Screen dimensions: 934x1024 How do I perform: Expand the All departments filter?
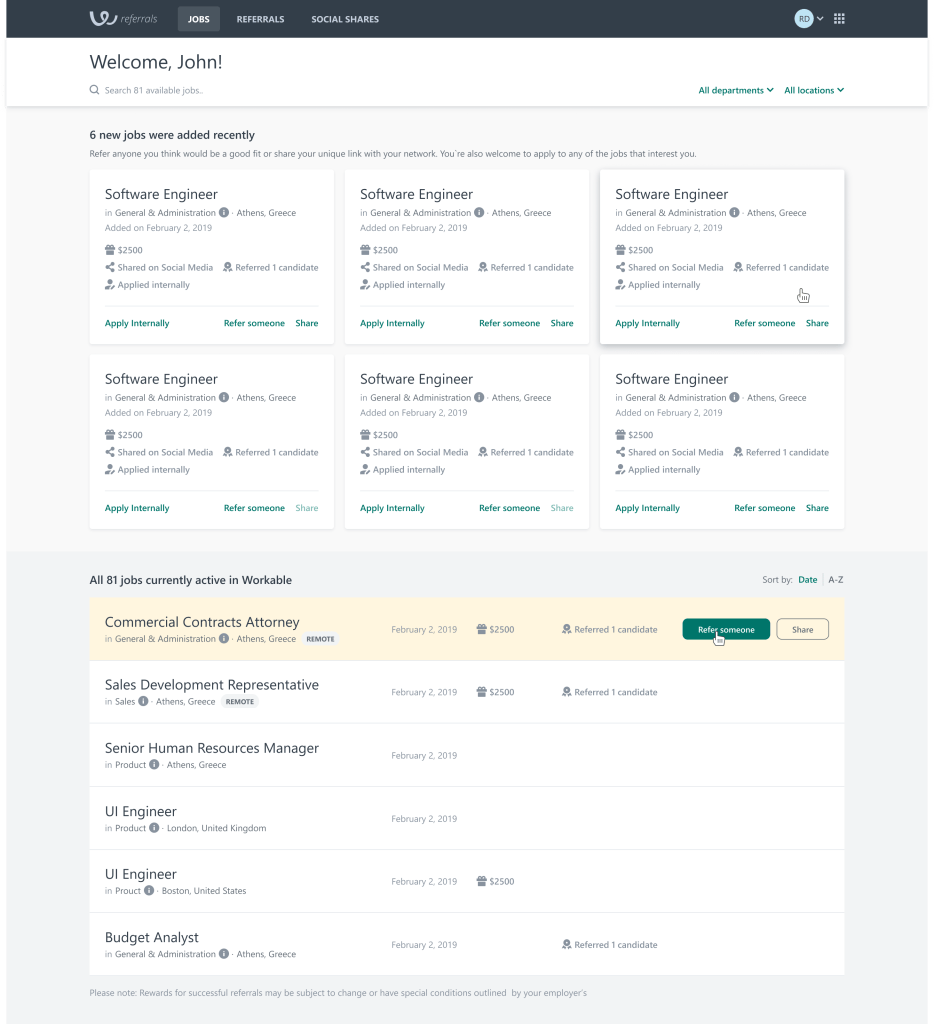pos(736,91)
